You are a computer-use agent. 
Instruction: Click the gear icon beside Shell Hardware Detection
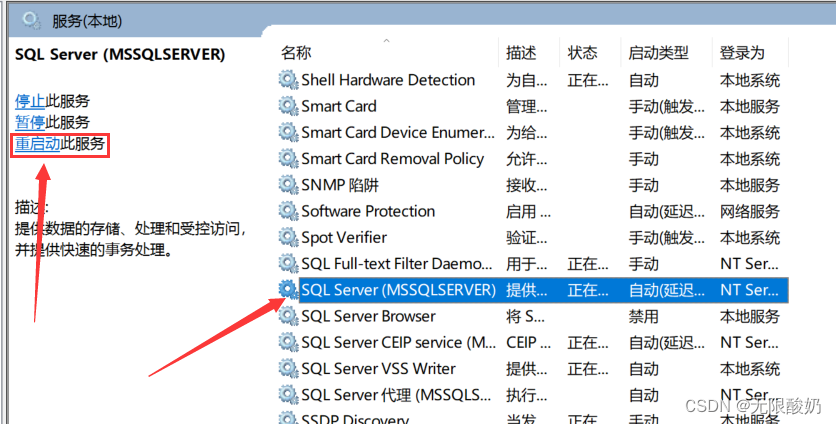288,80
